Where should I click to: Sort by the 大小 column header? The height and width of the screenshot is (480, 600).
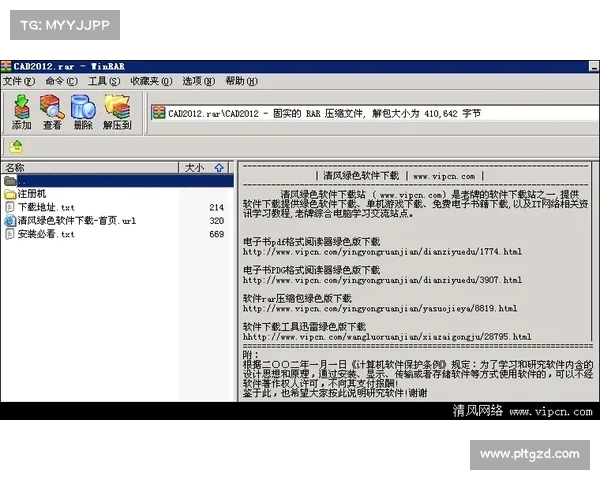point(204,168)
